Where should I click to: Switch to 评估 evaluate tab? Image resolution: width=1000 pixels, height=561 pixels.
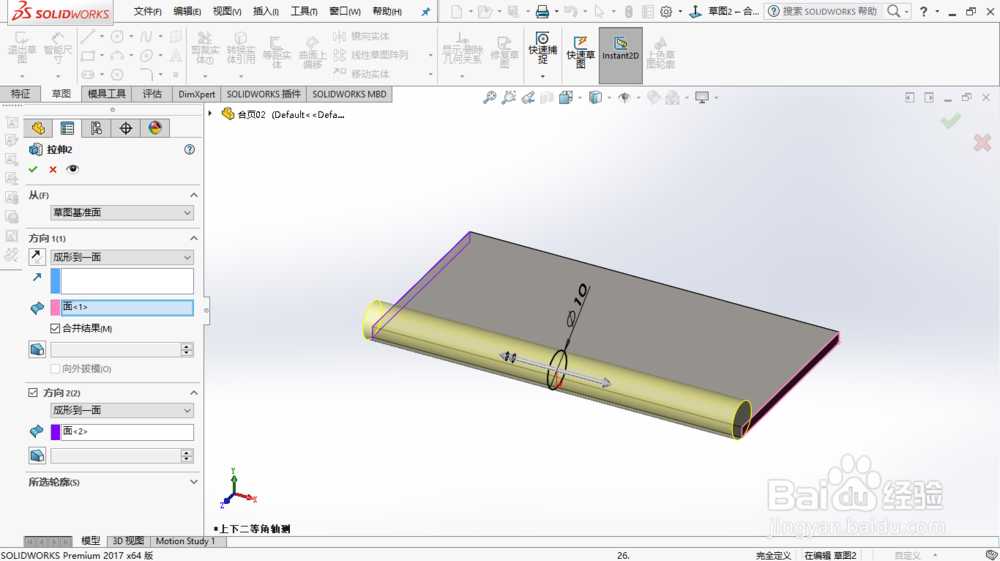152,94
